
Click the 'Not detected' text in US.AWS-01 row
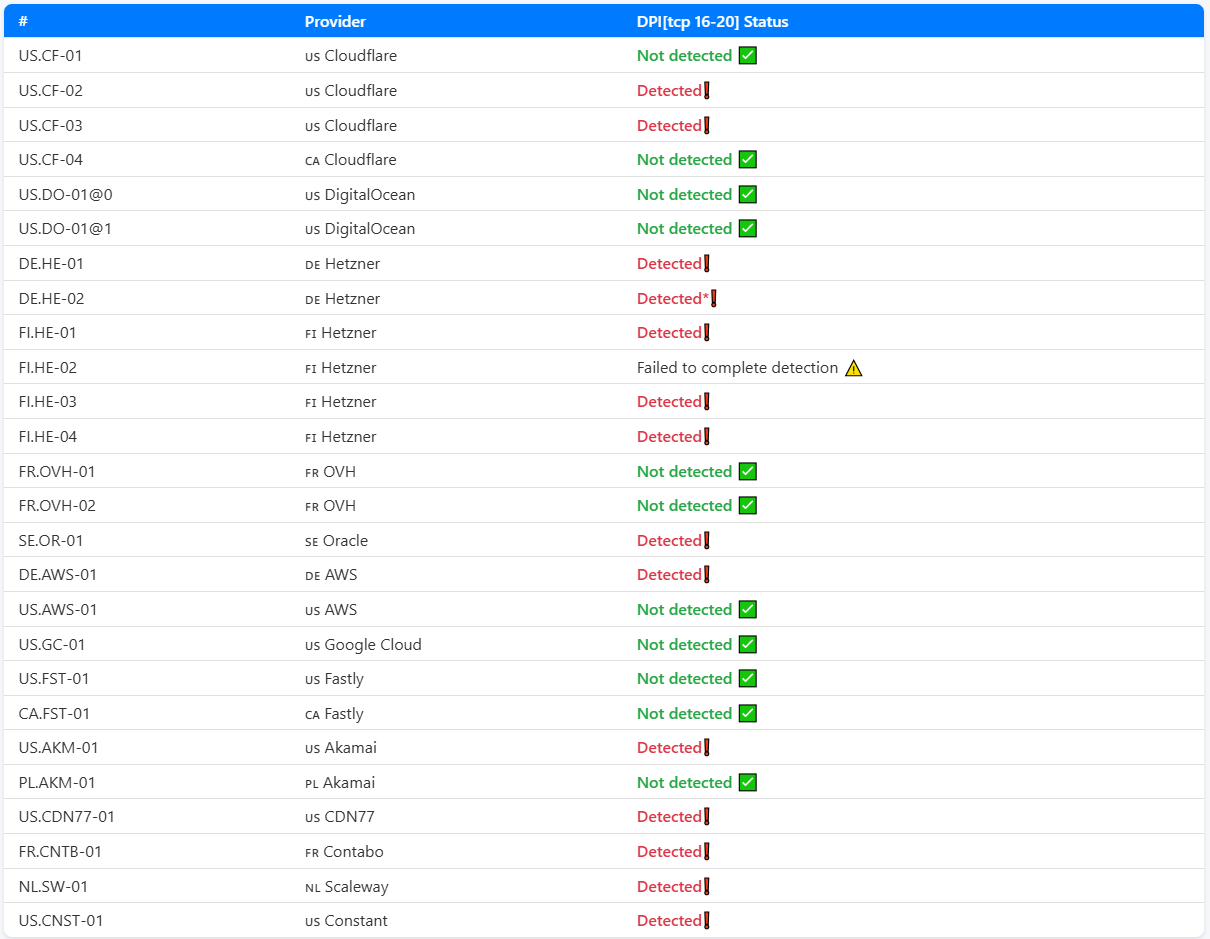point(684,610)
